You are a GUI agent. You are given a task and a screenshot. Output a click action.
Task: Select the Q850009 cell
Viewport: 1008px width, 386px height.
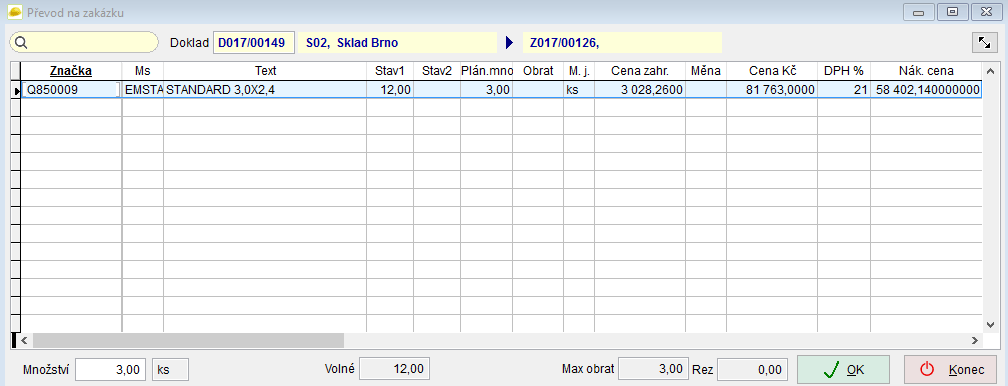click(71, 90)
